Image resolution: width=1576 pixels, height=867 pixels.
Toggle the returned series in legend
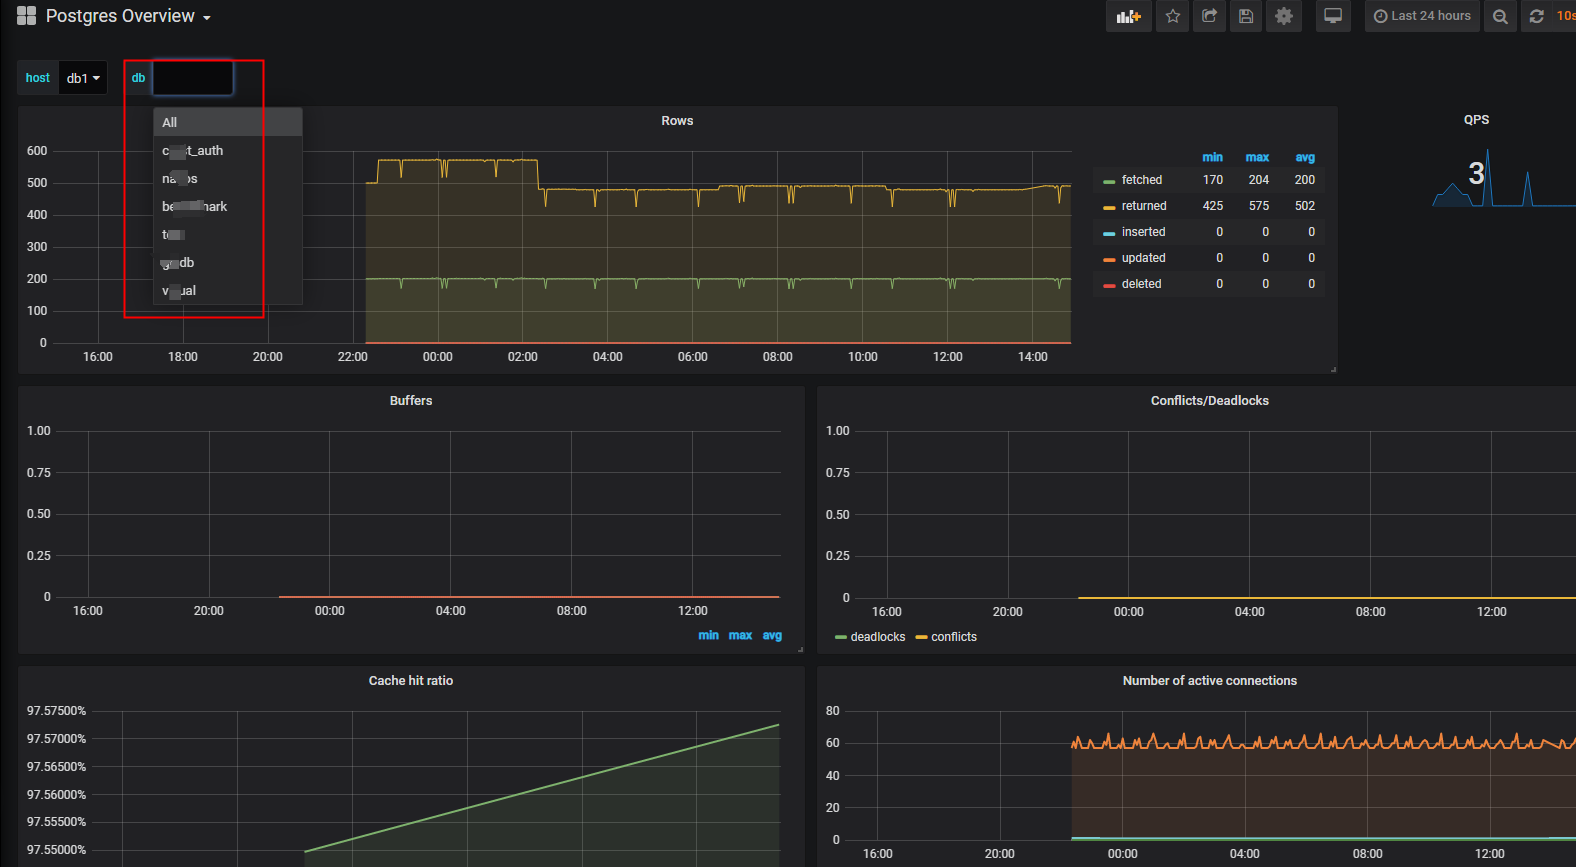(1144, 206)
